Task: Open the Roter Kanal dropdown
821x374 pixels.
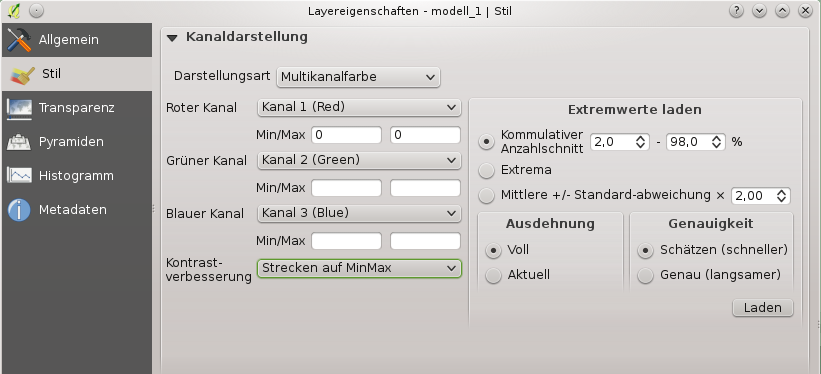Action: tap(359, 107)
